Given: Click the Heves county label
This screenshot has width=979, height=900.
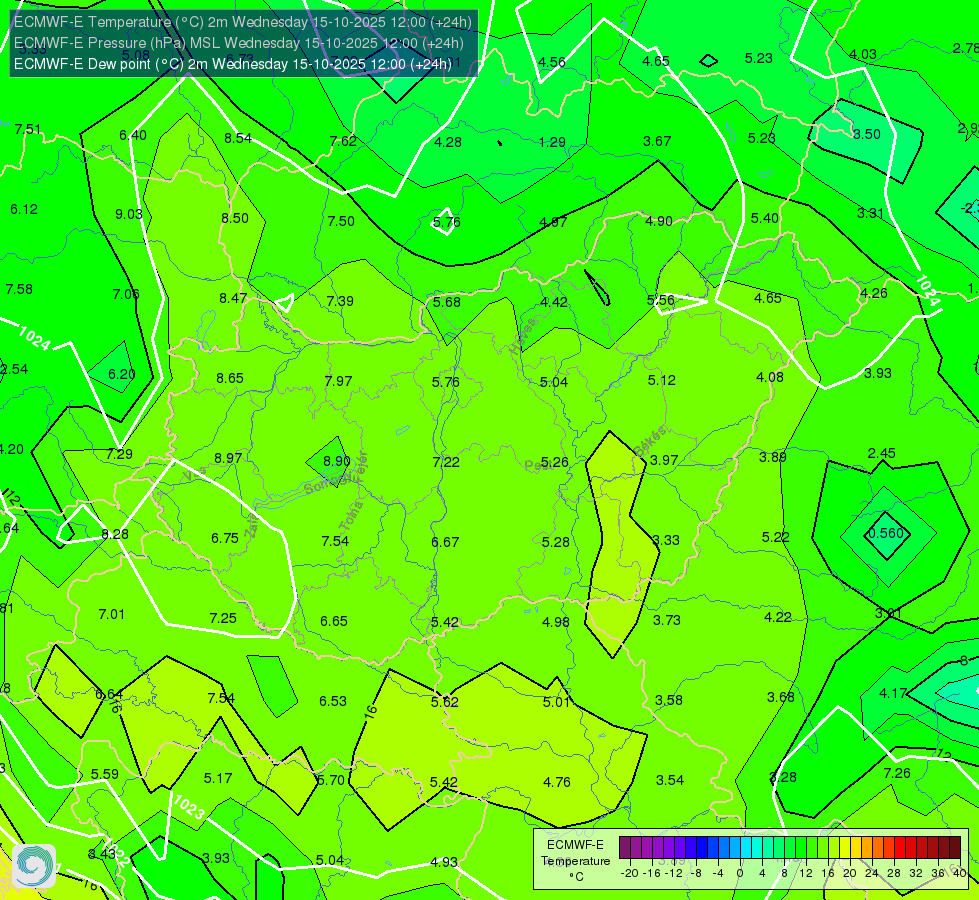Looking at the screenshot, I should (x=523, y=337).
